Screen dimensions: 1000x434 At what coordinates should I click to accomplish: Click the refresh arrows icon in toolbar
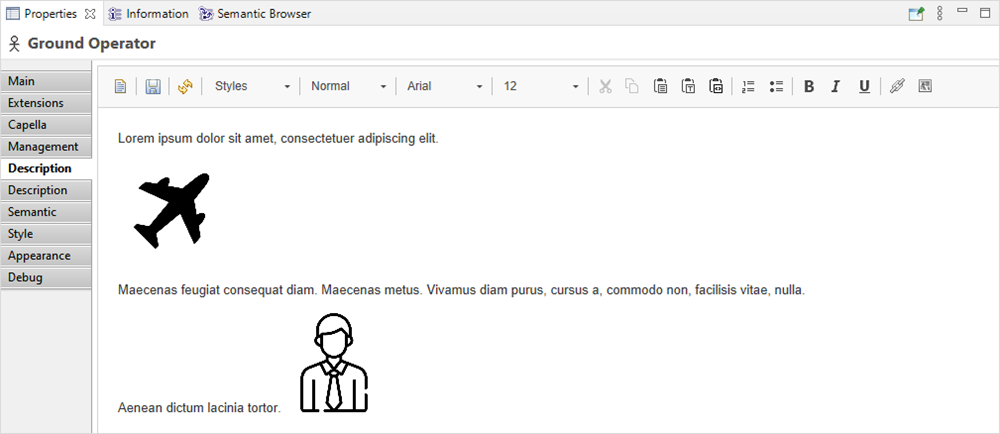[x=185, y=87]
